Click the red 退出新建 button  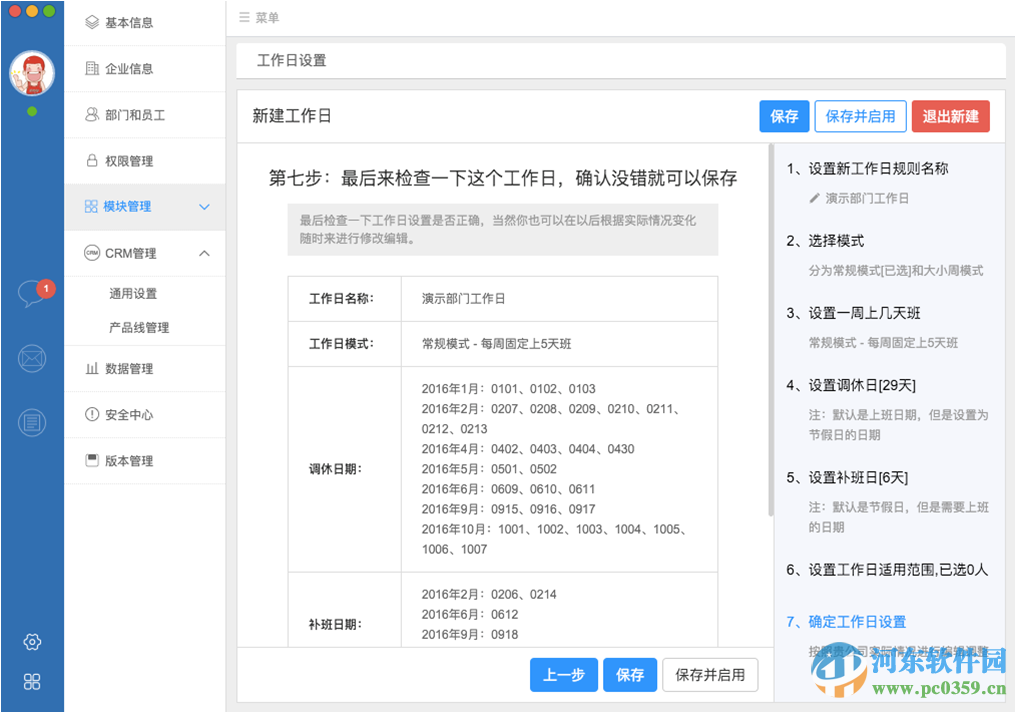950,116
